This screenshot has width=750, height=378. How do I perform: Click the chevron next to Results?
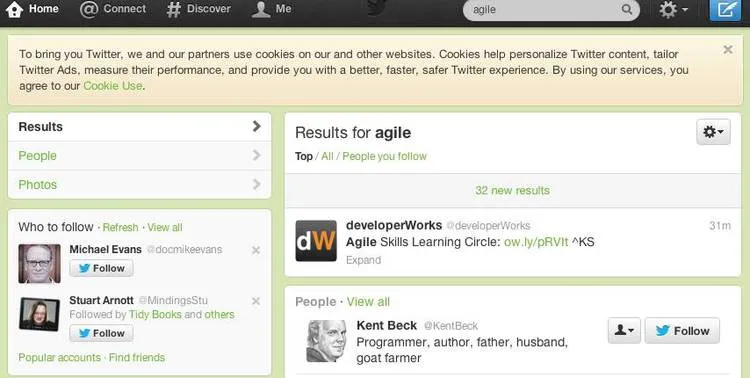[257, 126]
